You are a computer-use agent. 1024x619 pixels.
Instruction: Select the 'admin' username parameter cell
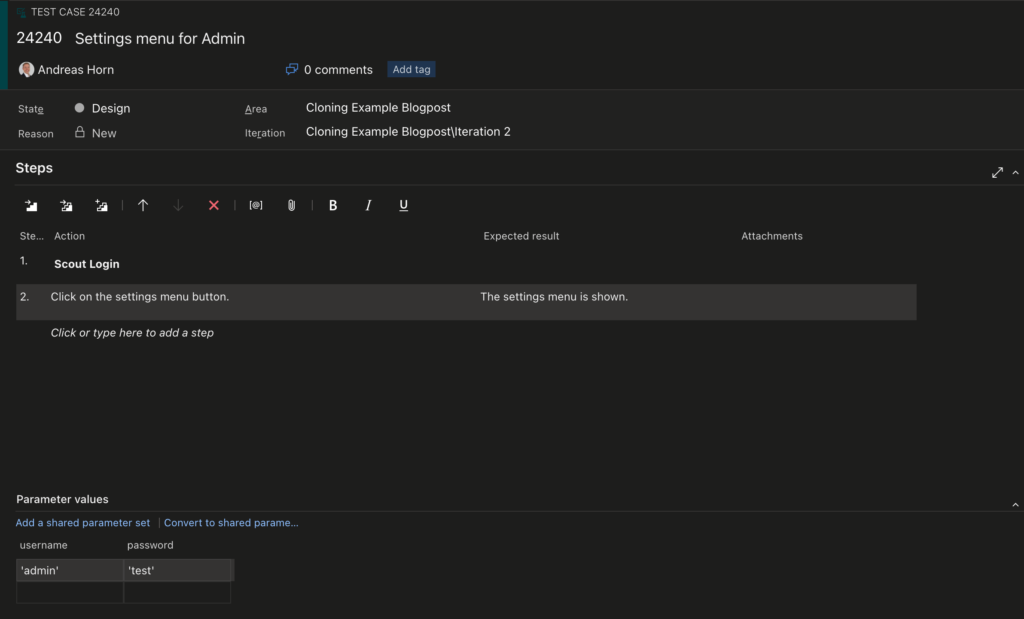point(69,570)
